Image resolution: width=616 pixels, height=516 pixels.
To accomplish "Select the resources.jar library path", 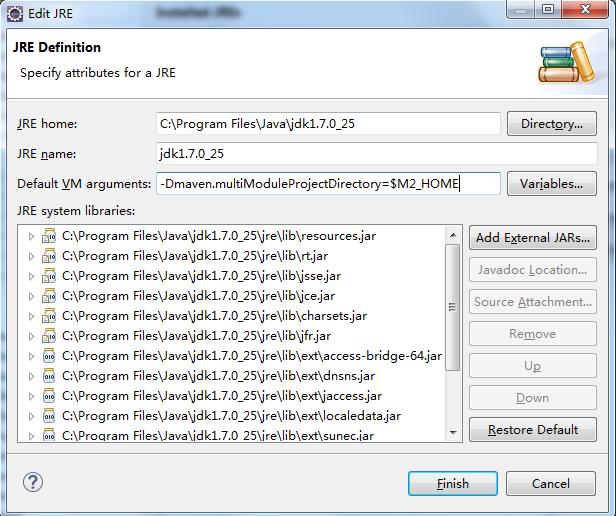I will 219,236.
